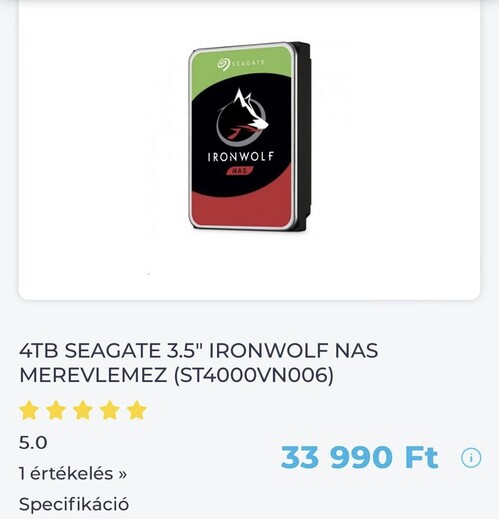Image resolution: width=499 pixels, height=519 pixels.
Task: Click the wolf emblem on the drive
Action: pos(242,117)
